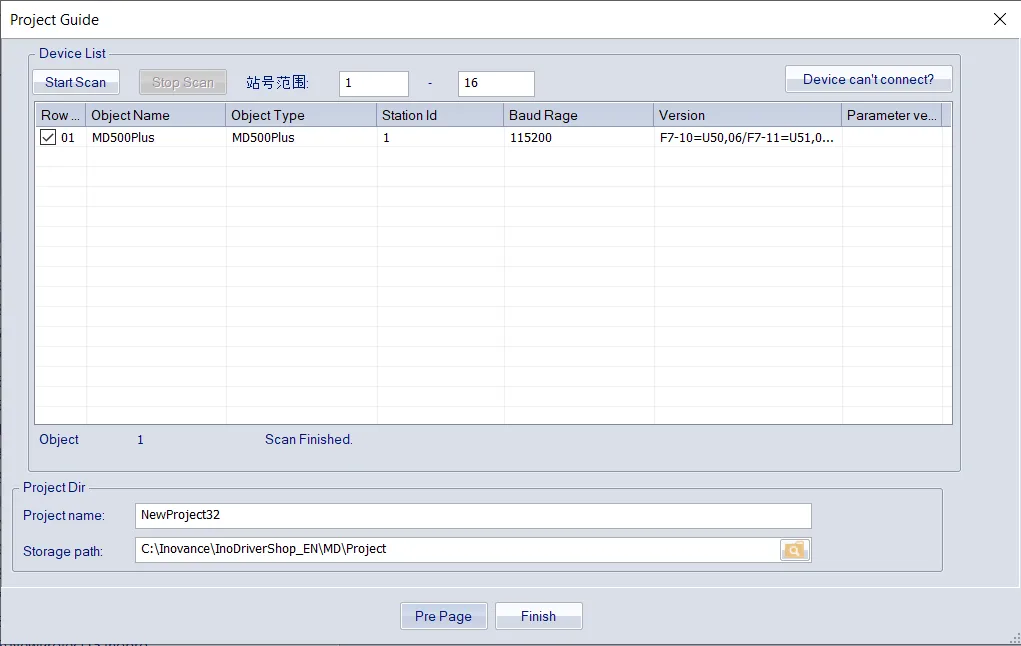Screen dimensions: 1021x646
Task: Click the Station Id column header
Action: click(439, 115)
